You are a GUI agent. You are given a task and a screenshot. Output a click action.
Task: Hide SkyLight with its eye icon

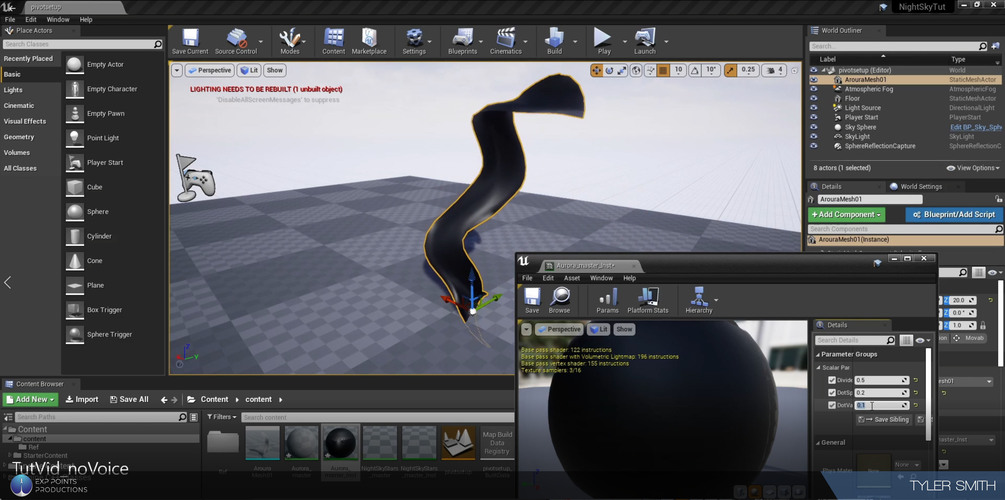pyautogui.click(x=813, y=137)
